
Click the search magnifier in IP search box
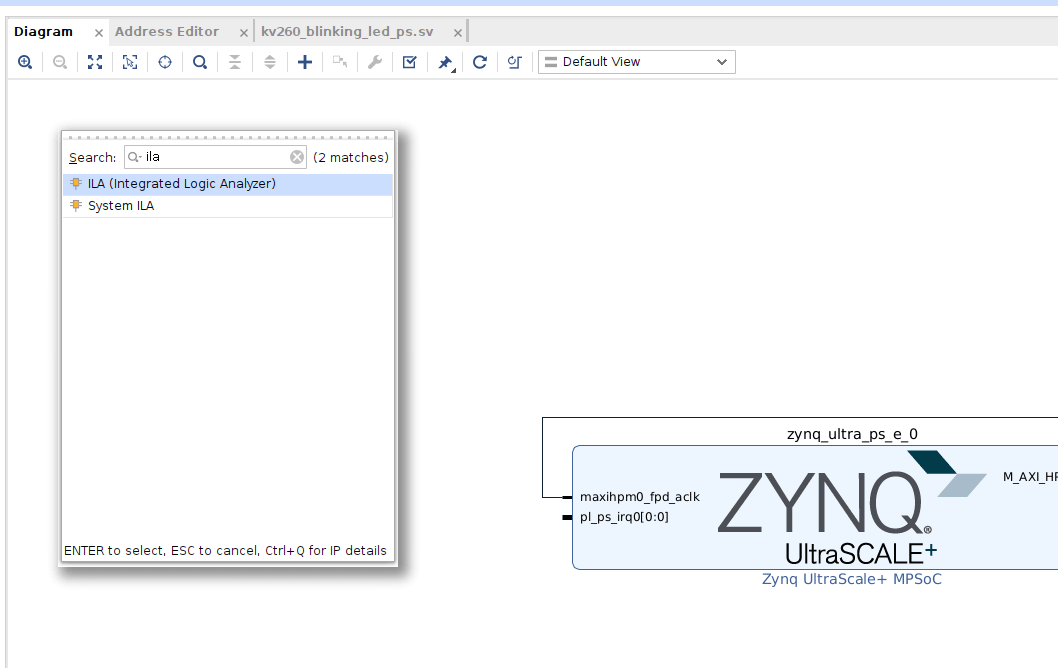[x=134, y=157]
